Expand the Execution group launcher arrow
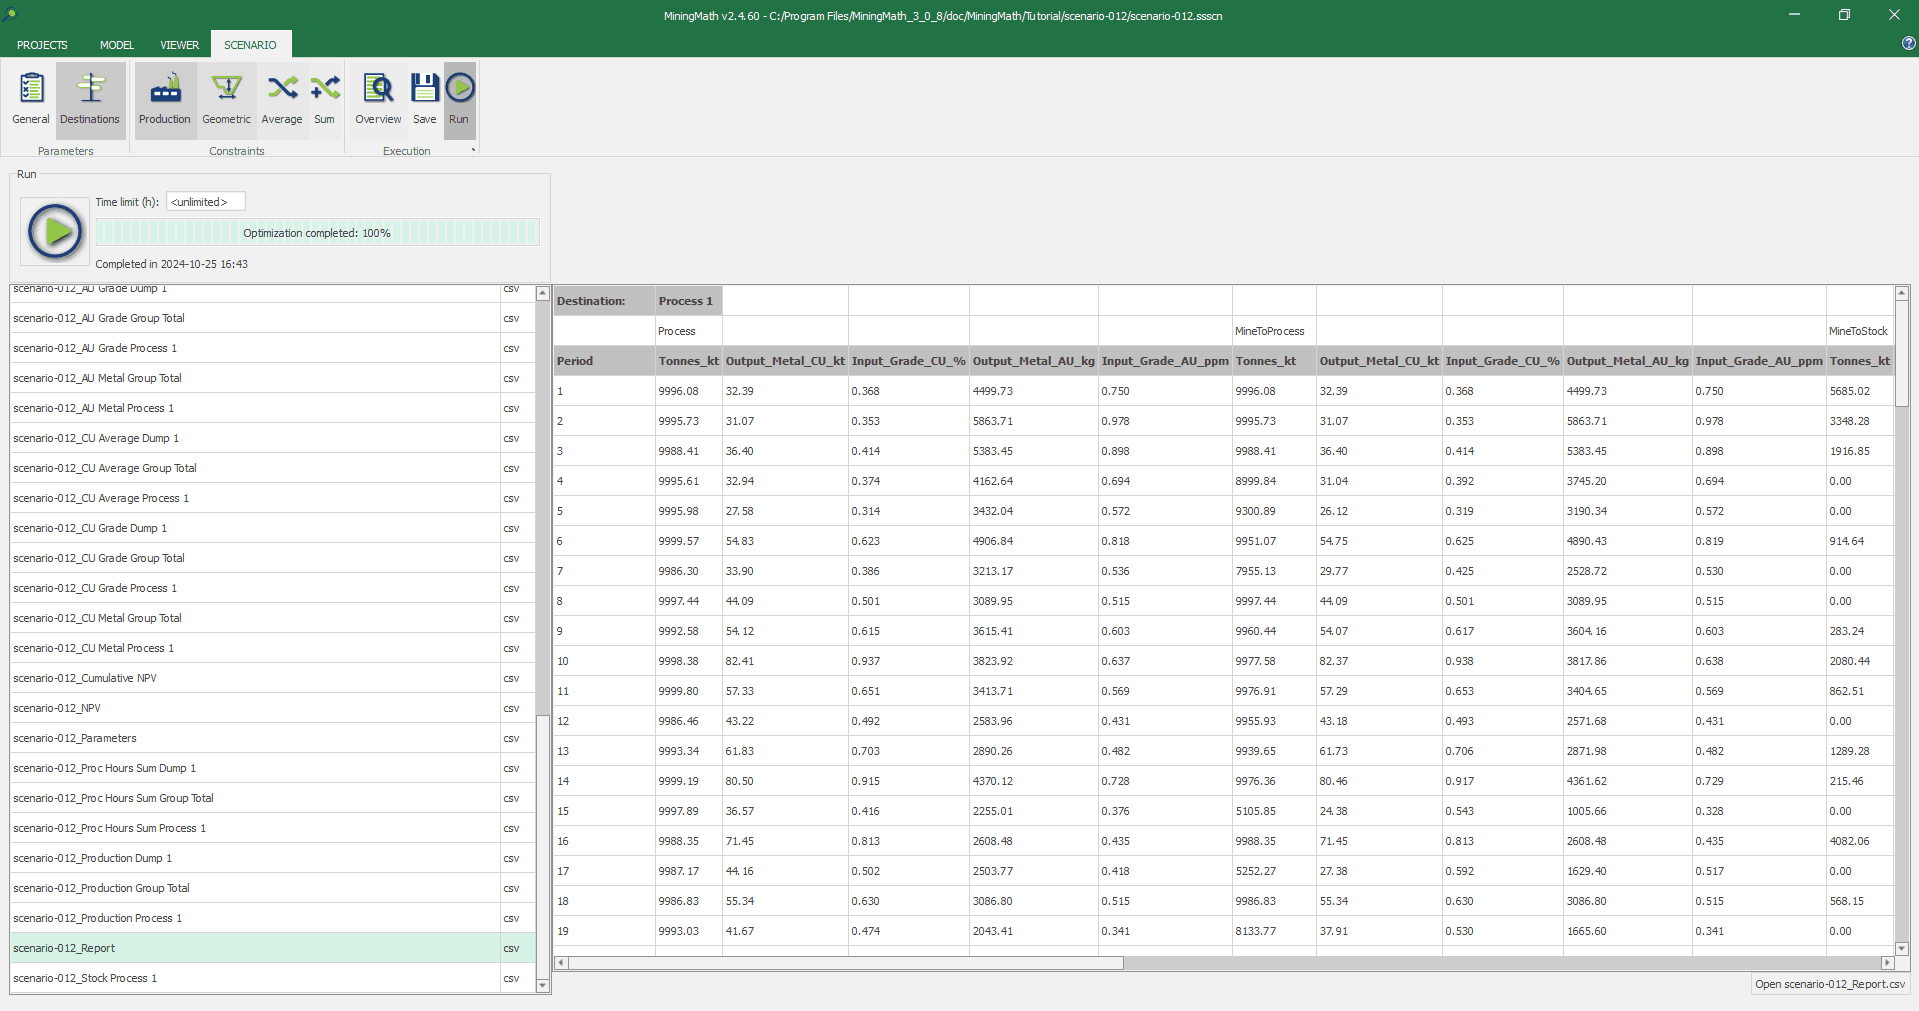The height and width of the screenshot is (1011, 1919). pos(474,151)
